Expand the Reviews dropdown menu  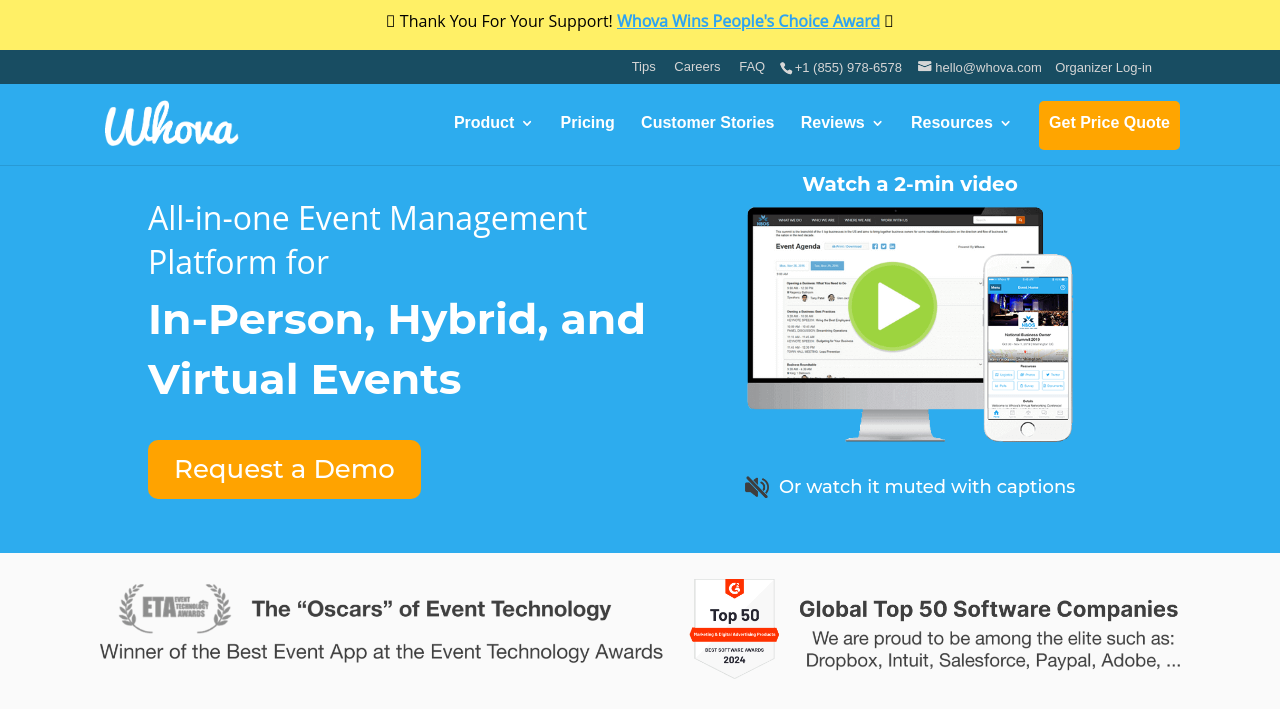[842, 123]
